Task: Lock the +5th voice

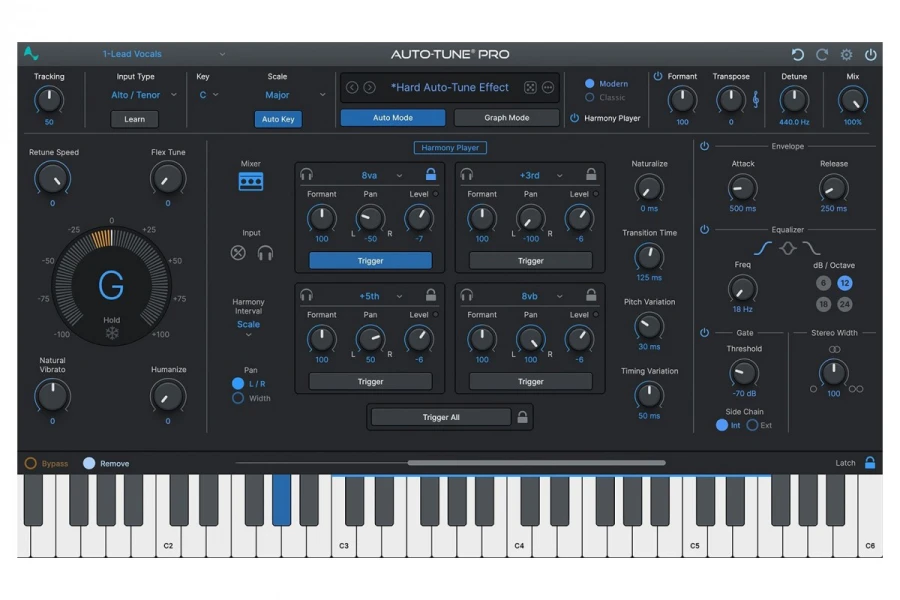Action: tap(430, 295)
